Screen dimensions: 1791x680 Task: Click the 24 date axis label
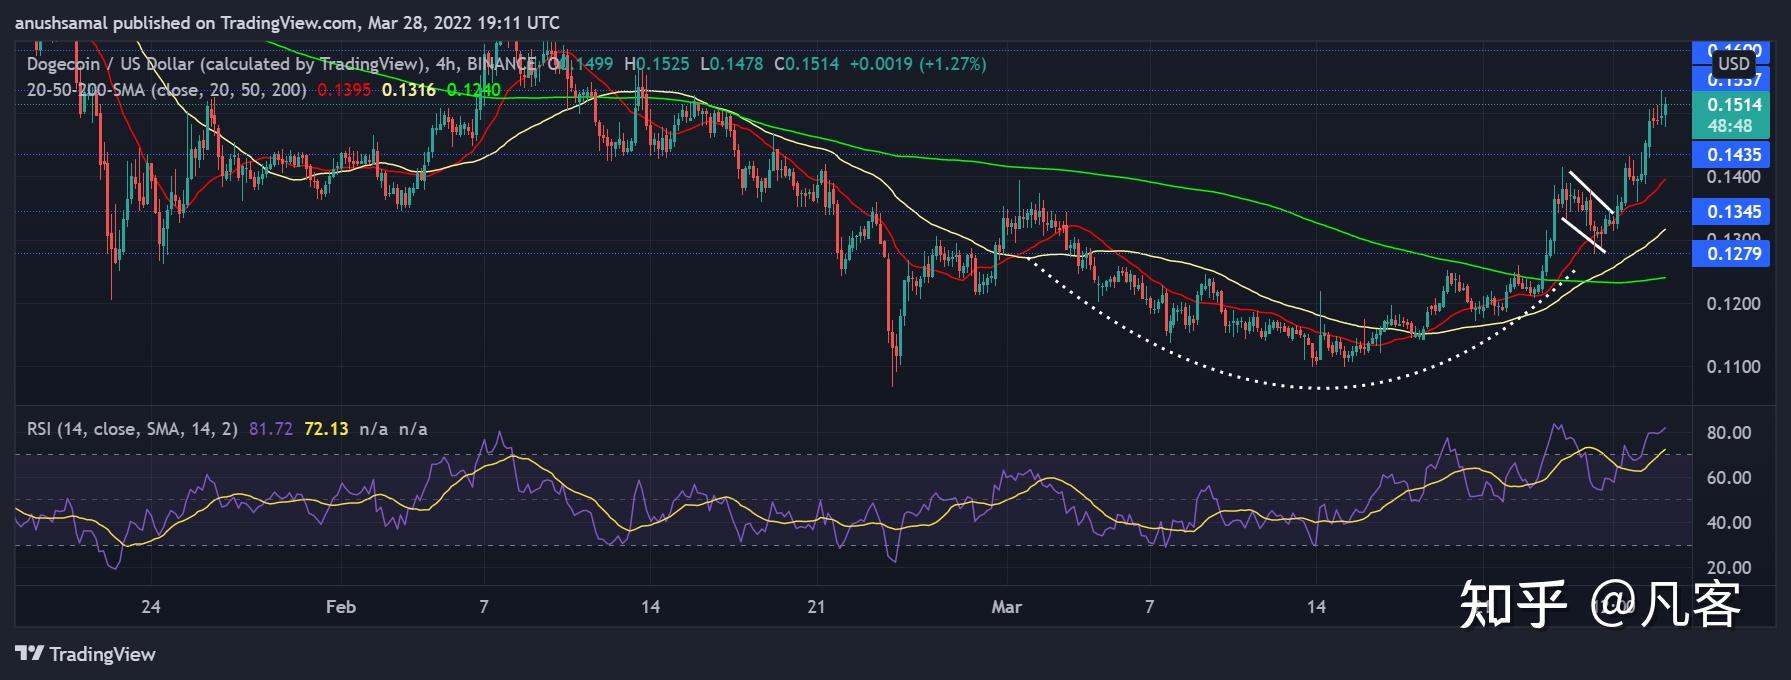(151, 607)
